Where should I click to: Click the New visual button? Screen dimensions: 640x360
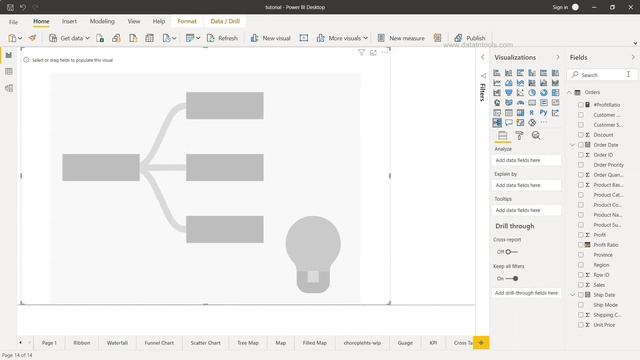(270, 38)
